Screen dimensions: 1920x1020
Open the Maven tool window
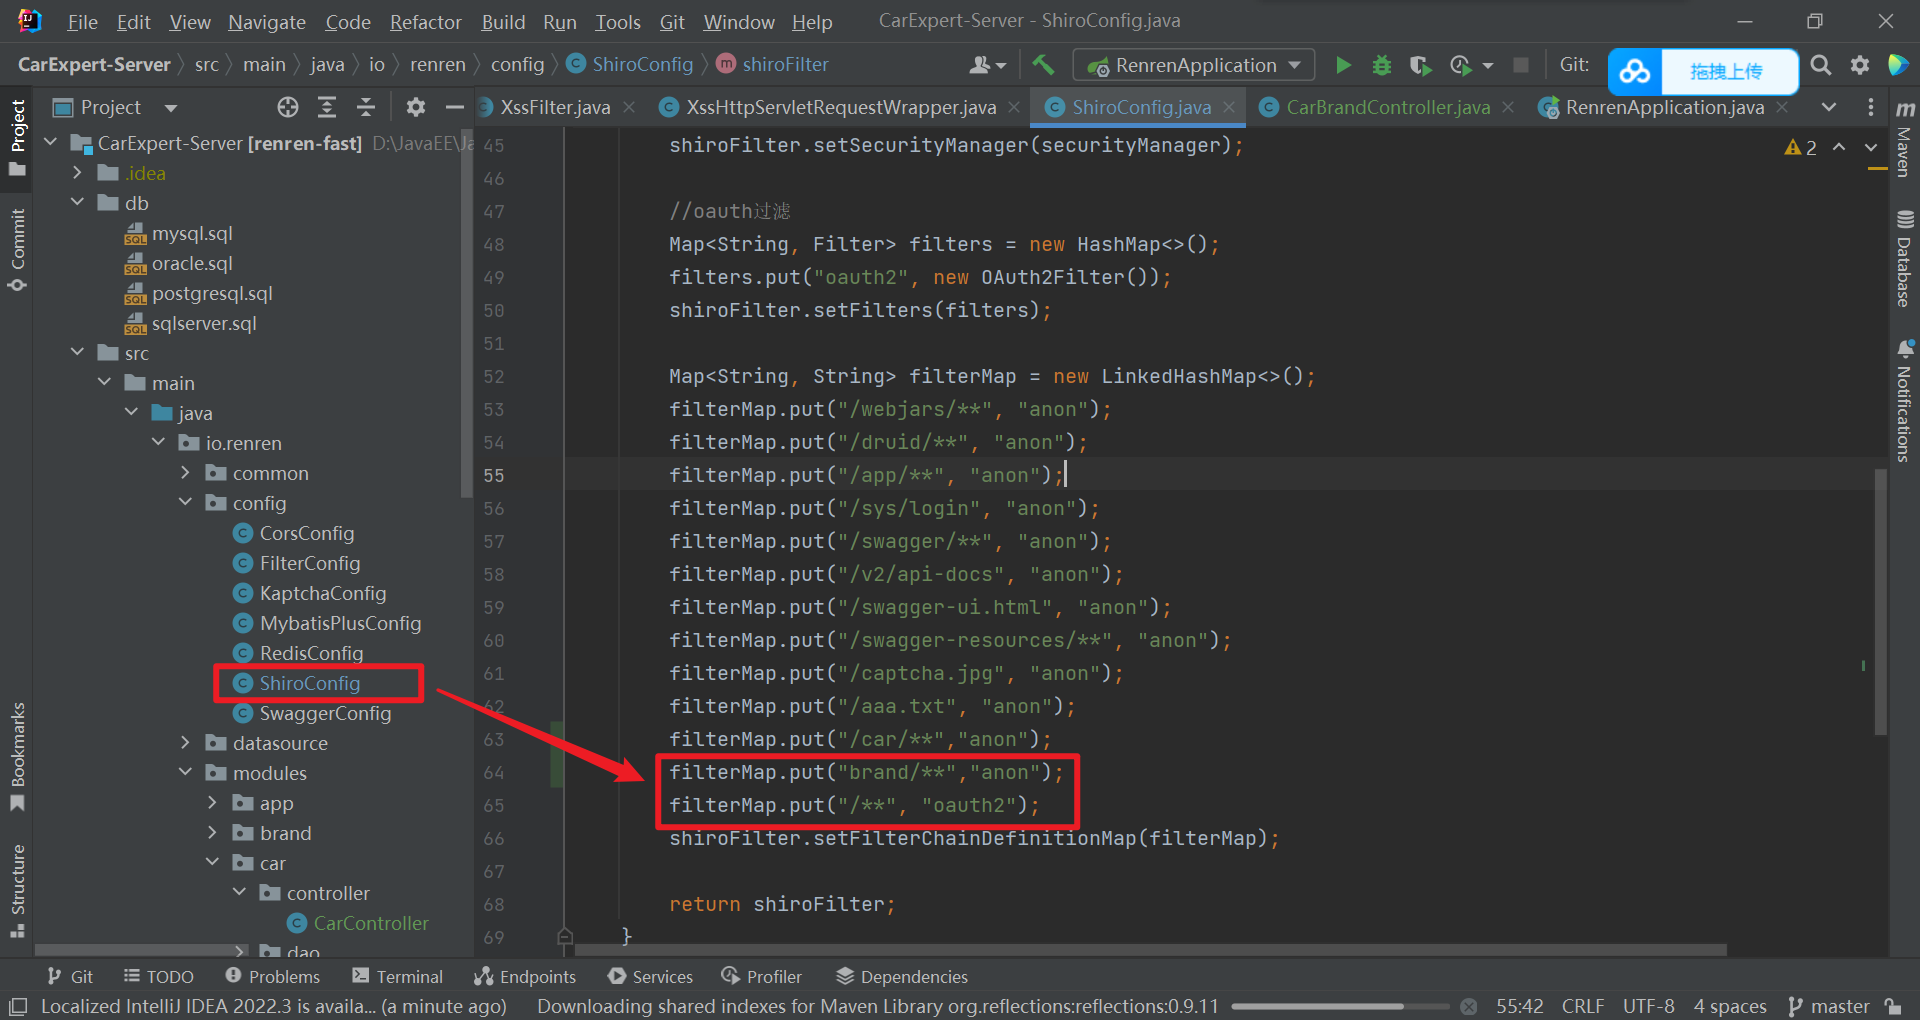pos(1904,139)
